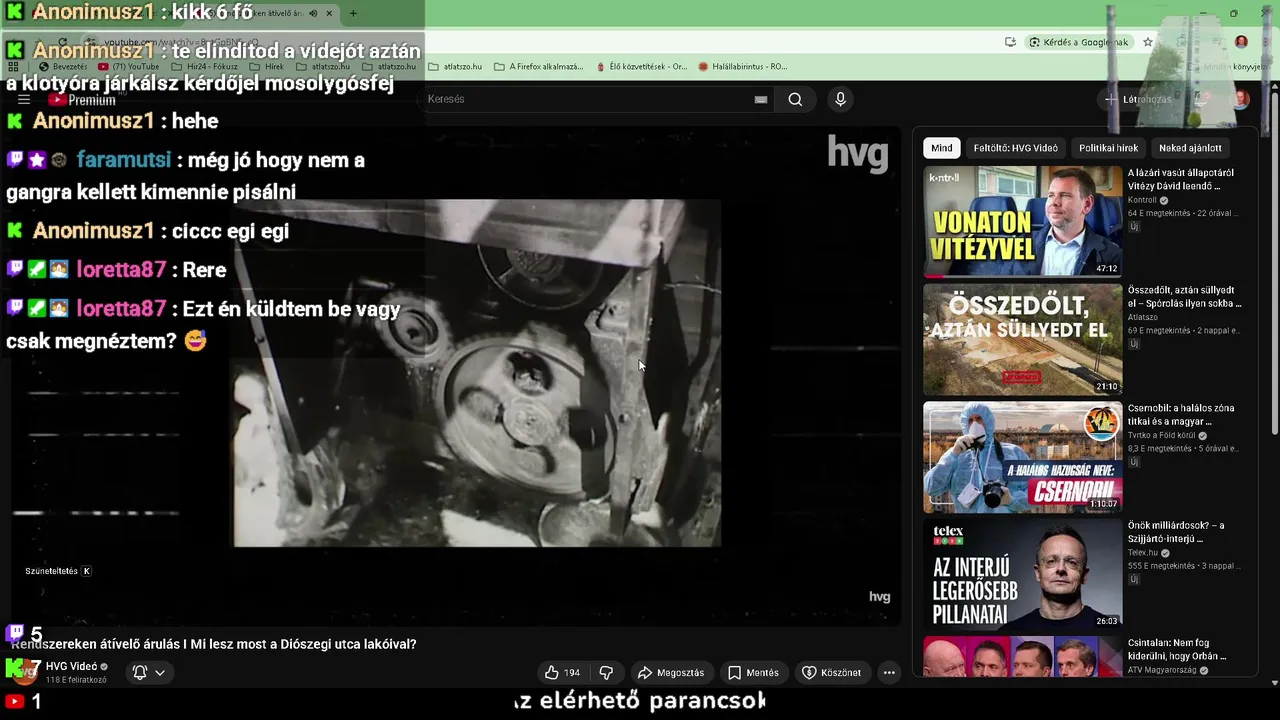Open the Telex Az interjú legerősebb pillanatai thumbnail
Screen dimensions: 1280x720
pyautogui.click(x=1022, y=574)
